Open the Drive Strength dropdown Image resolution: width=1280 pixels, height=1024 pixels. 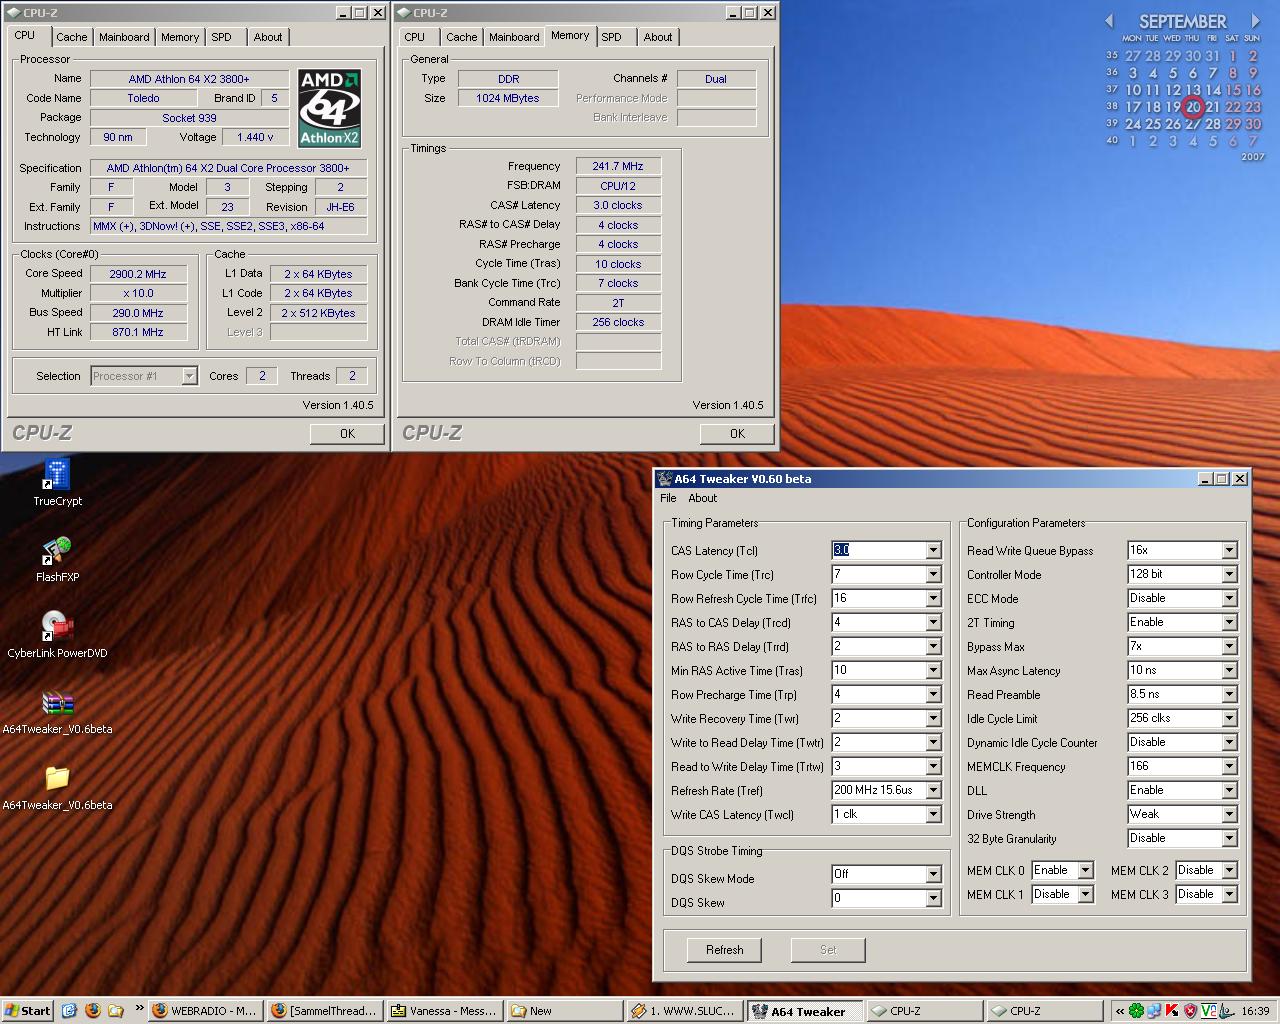[x=1229, y=814]
